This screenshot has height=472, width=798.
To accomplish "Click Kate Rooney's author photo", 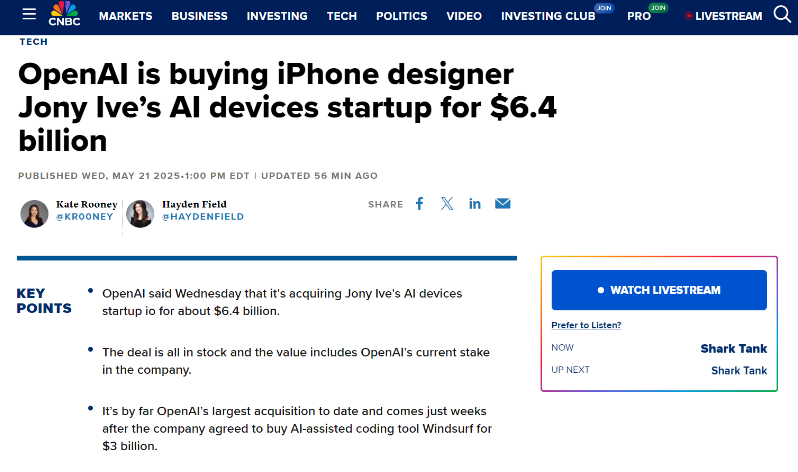I will 34,214.
